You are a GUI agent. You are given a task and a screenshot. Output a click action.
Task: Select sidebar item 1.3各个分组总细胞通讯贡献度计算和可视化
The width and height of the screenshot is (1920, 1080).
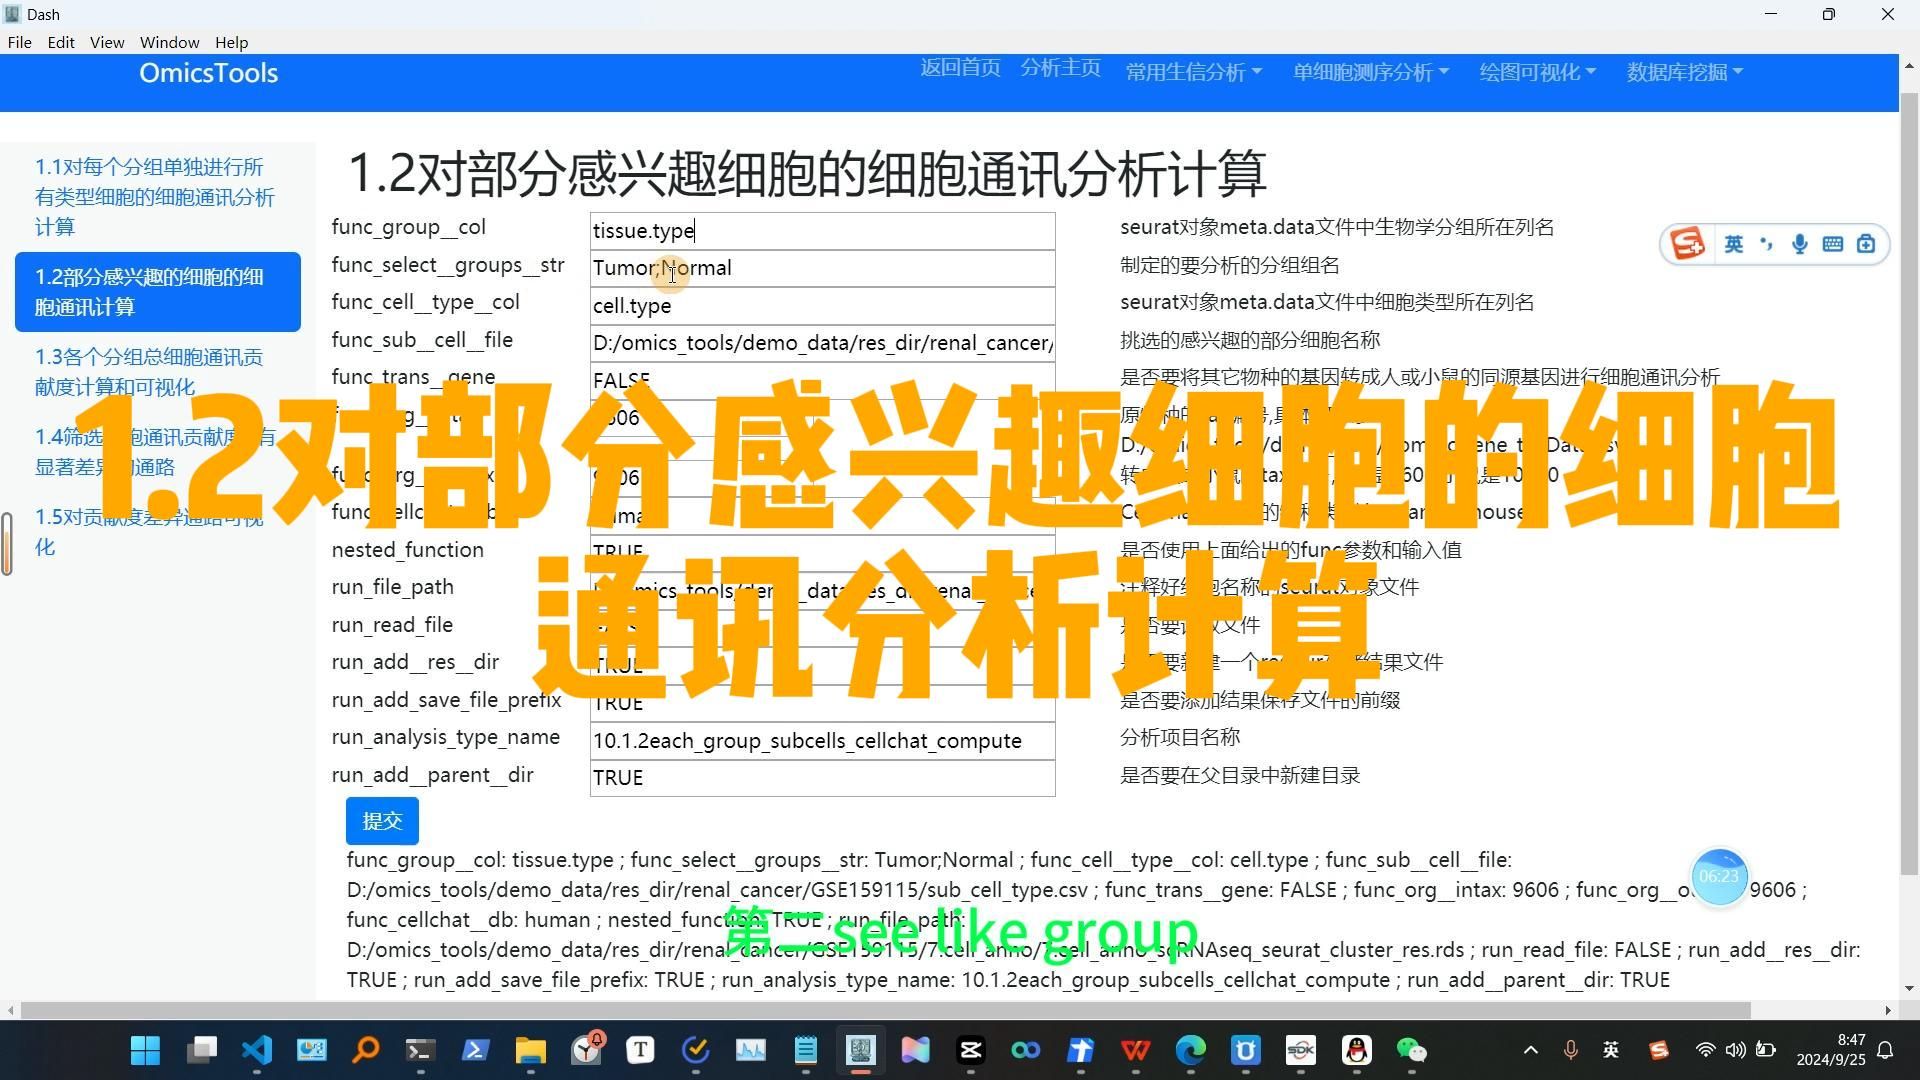150,371
